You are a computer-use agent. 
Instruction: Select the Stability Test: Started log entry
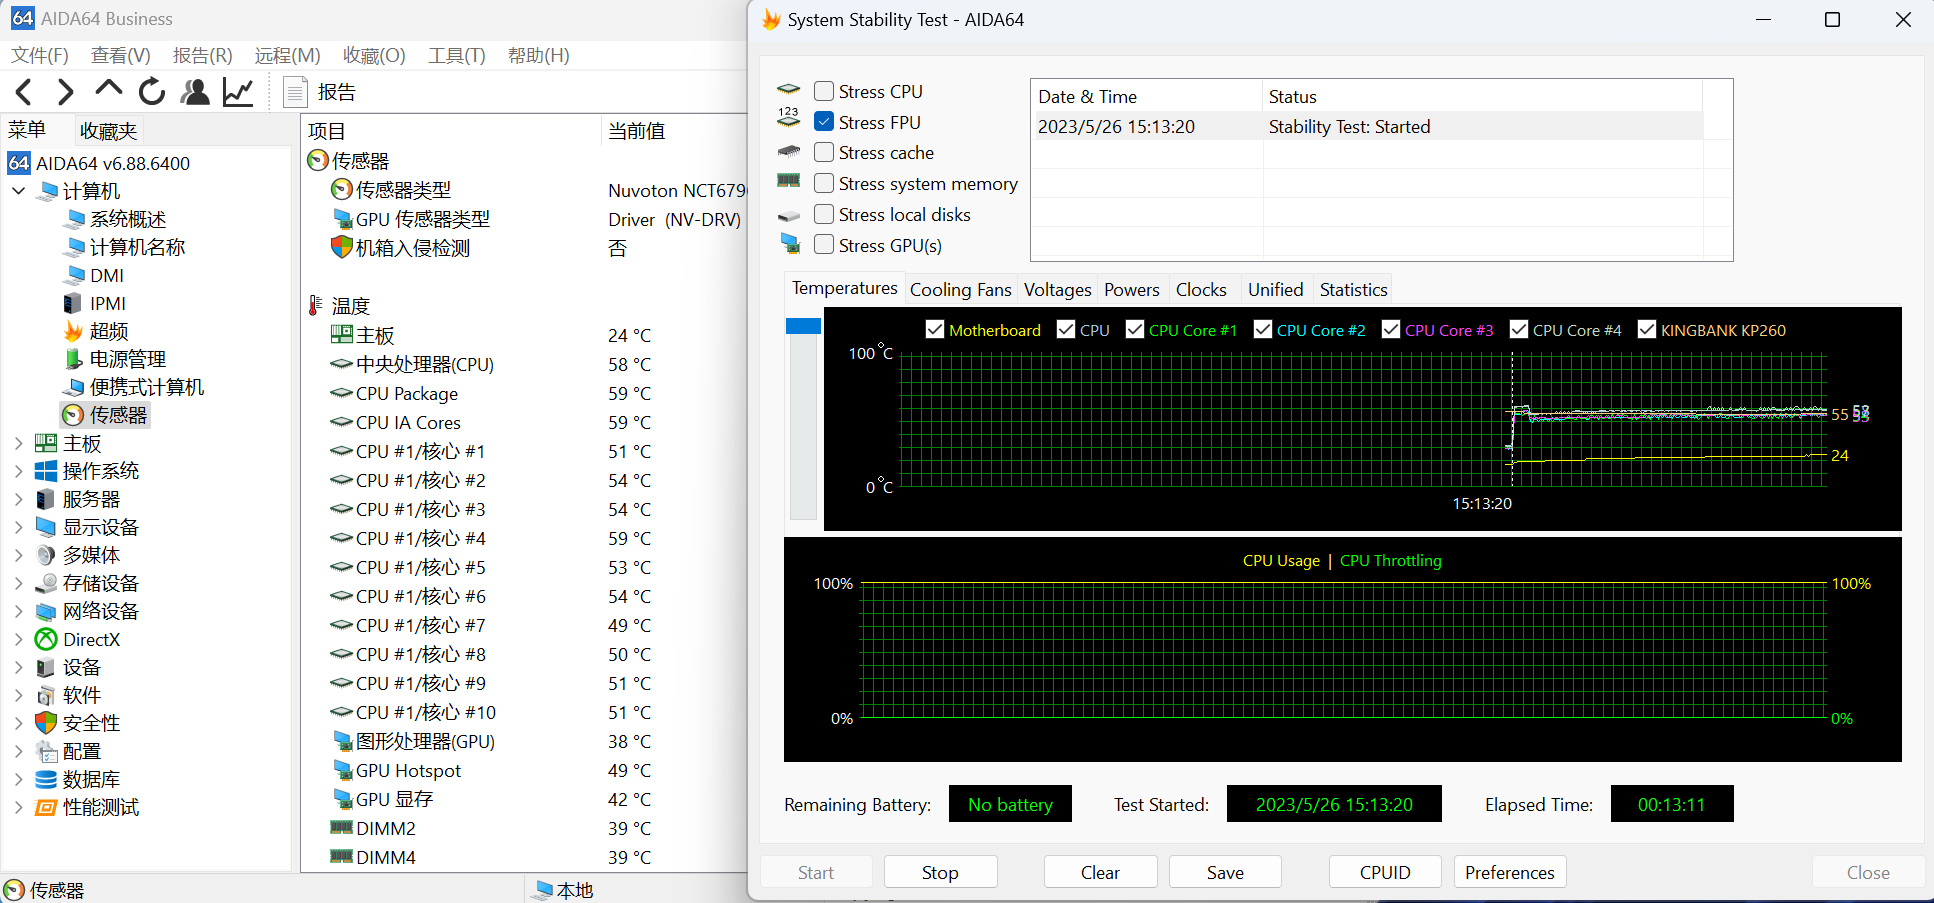pos(1349,126)
